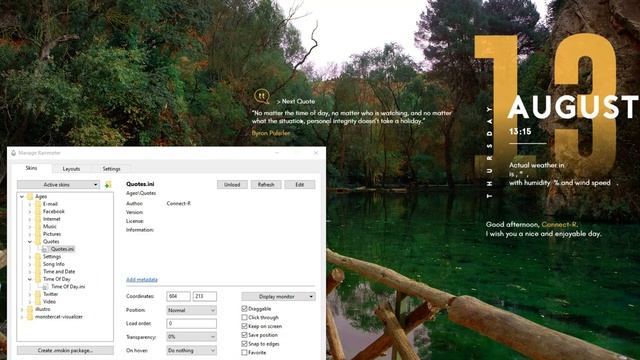The width and height of the screenshot is (640, 360).
Task: Expand the illustro tree node
Action: tap(22, 309)
